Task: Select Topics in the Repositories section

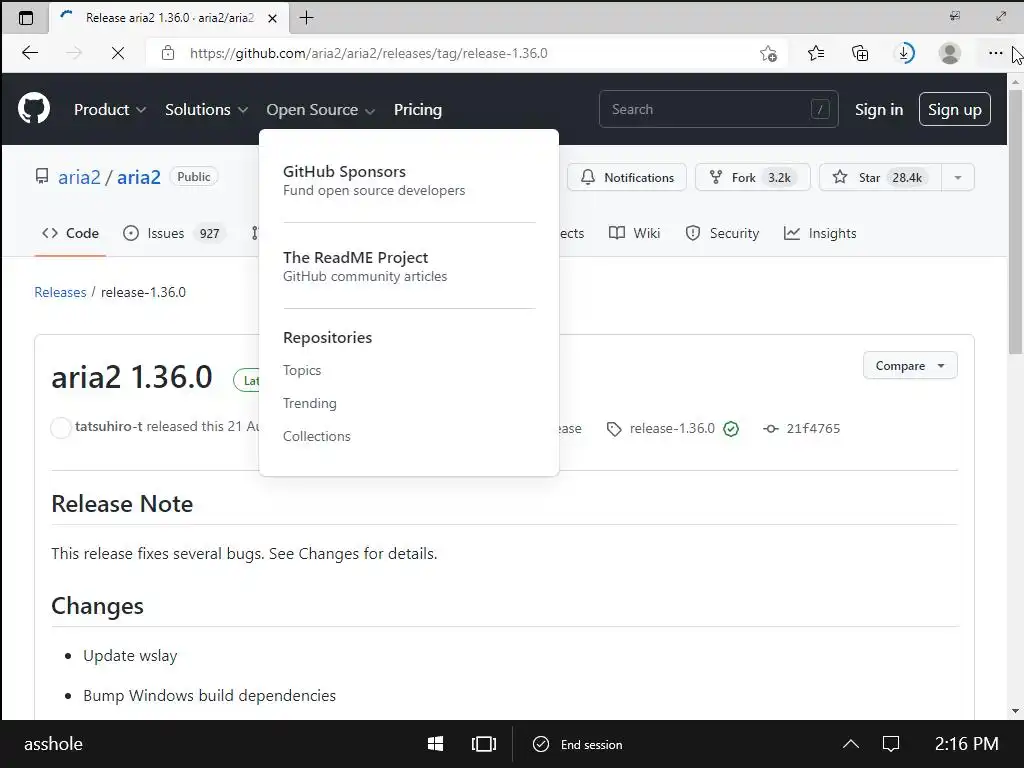Action: [302, 370]
